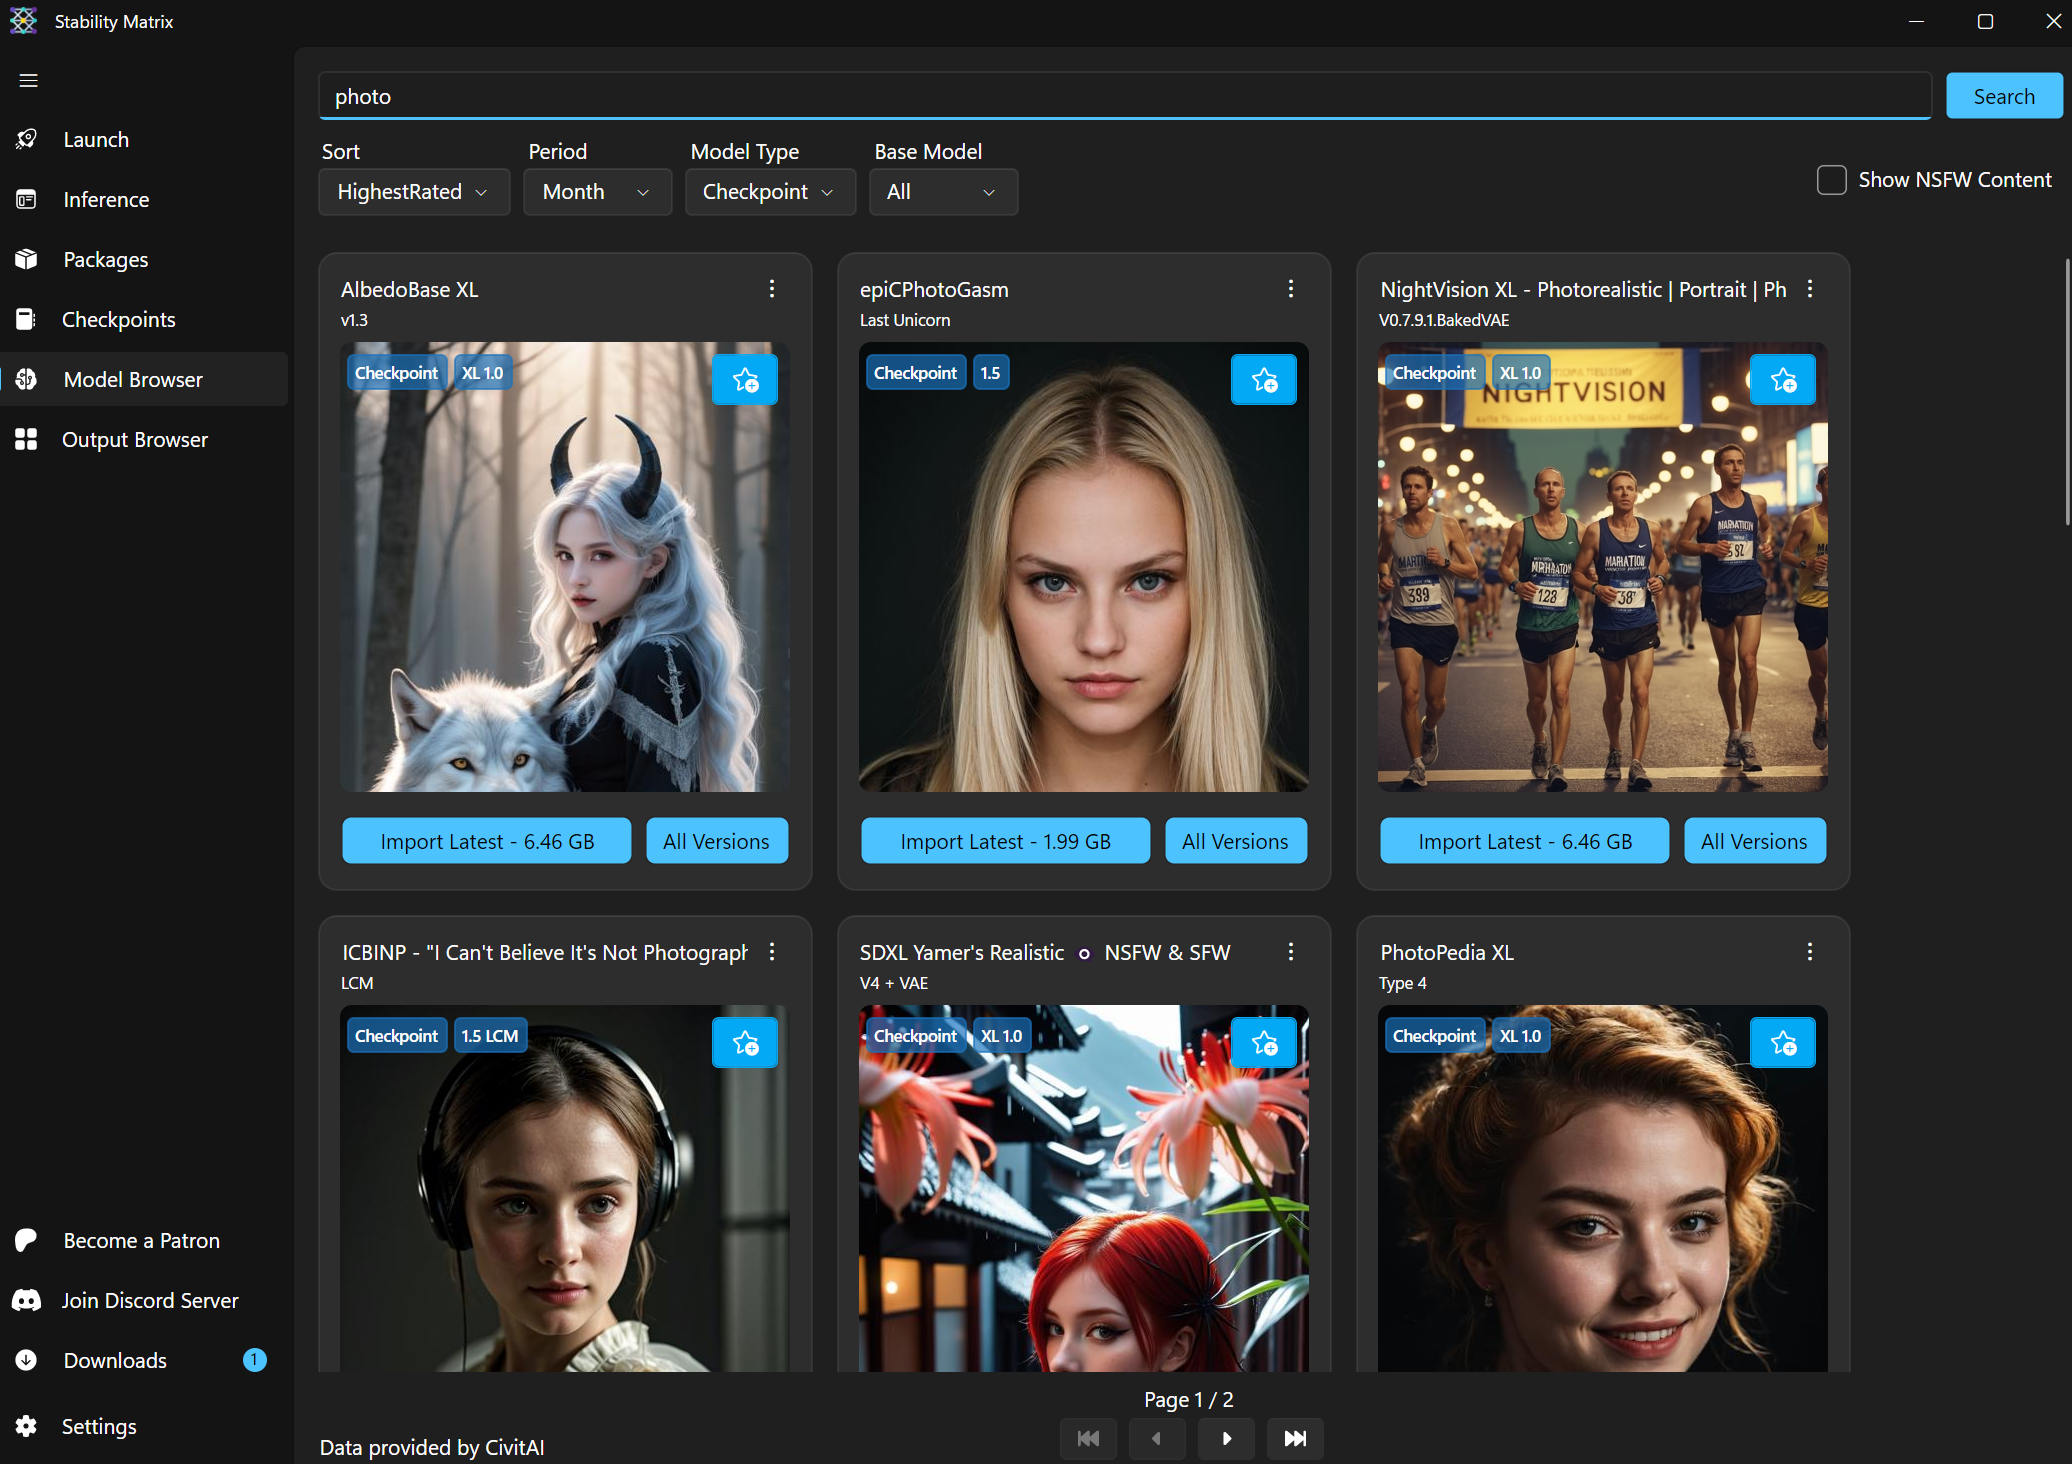
Task: Expand the Base Model All dropdown
Action: click(x=942, y=192)
